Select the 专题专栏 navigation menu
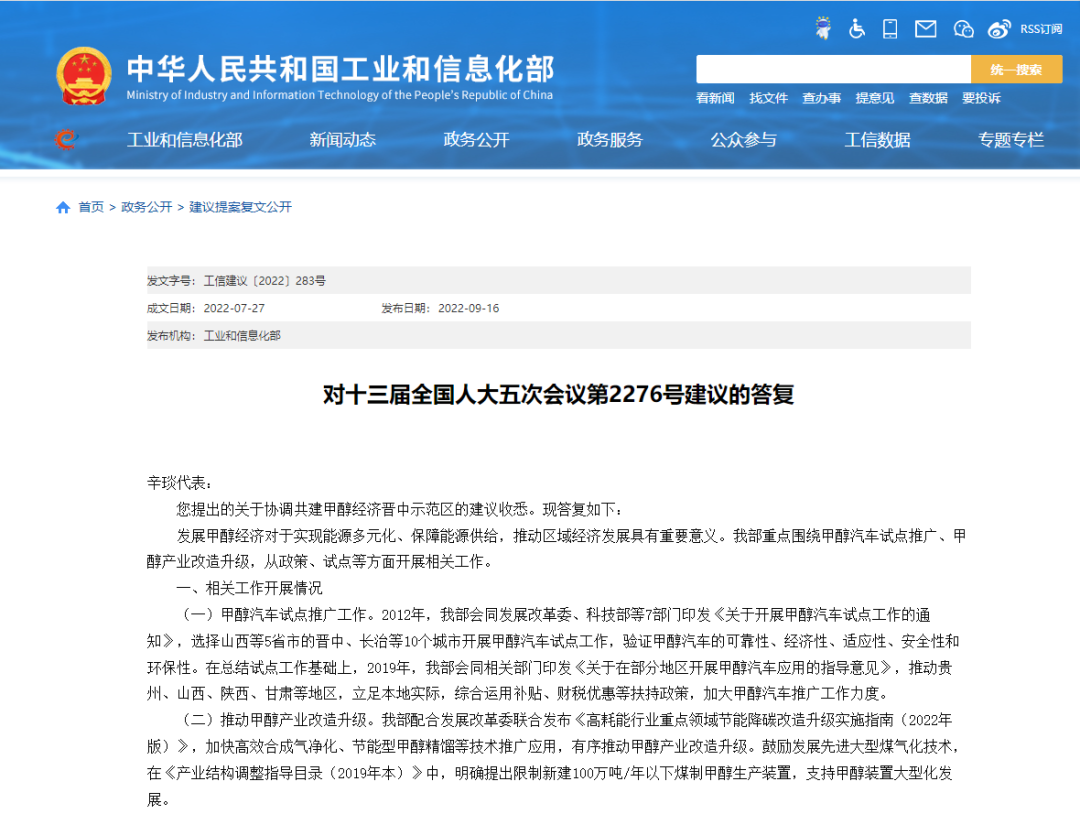The image size is (1080, 814). (1011, 140)
